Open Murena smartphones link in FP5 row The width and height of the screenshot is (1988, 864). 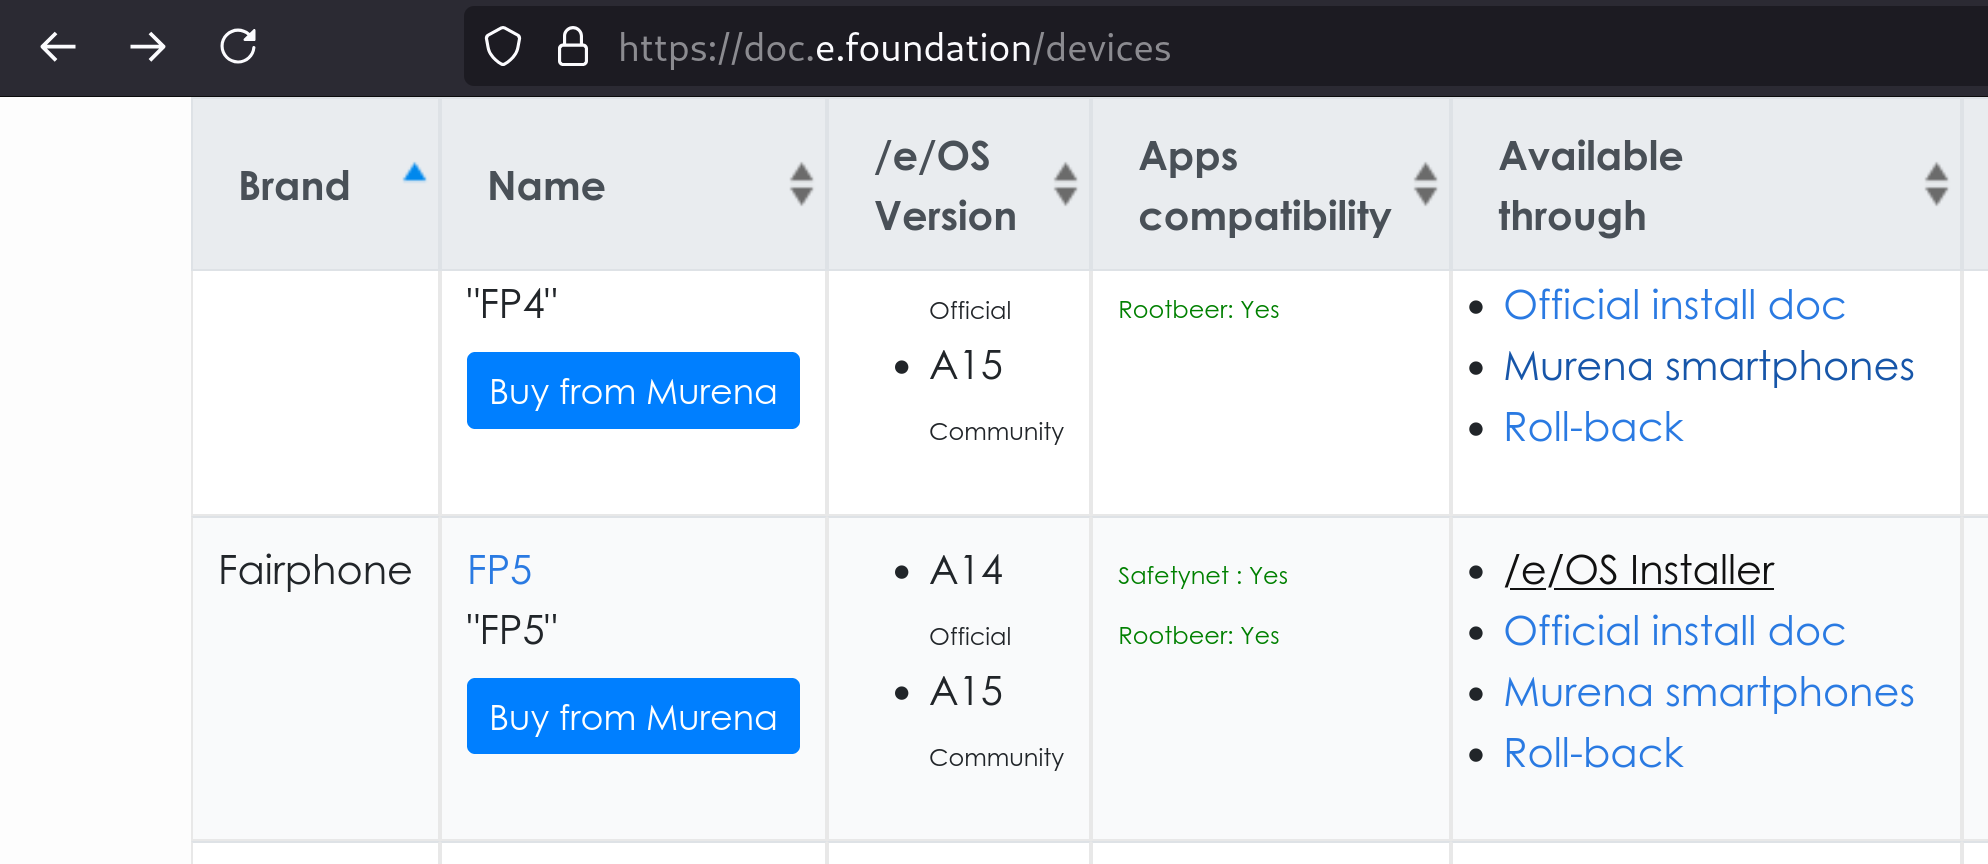(1709, 692)
